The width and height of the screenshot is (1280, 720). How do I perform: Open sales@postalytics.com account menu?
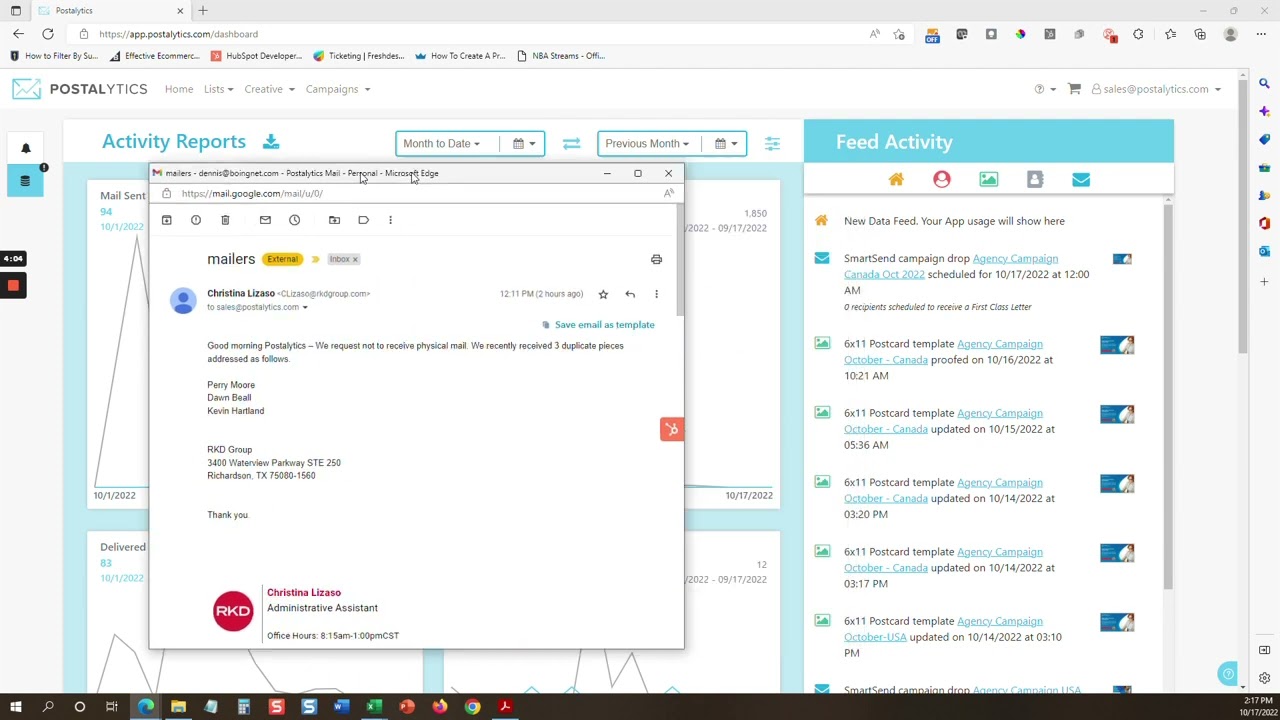coord(1156,89)
